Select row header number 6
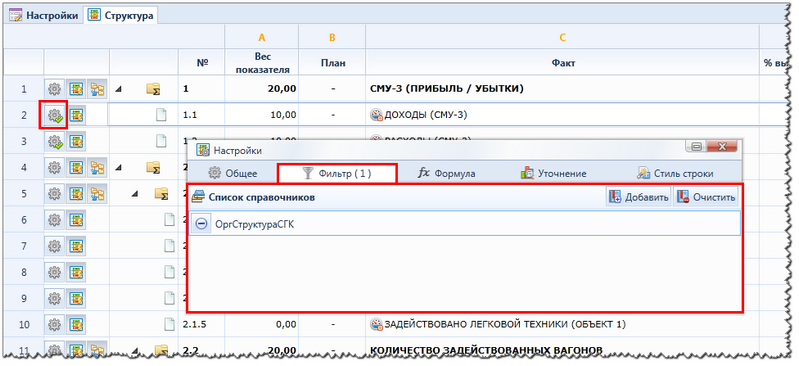 pyautogui.click(x=23, y=220)
